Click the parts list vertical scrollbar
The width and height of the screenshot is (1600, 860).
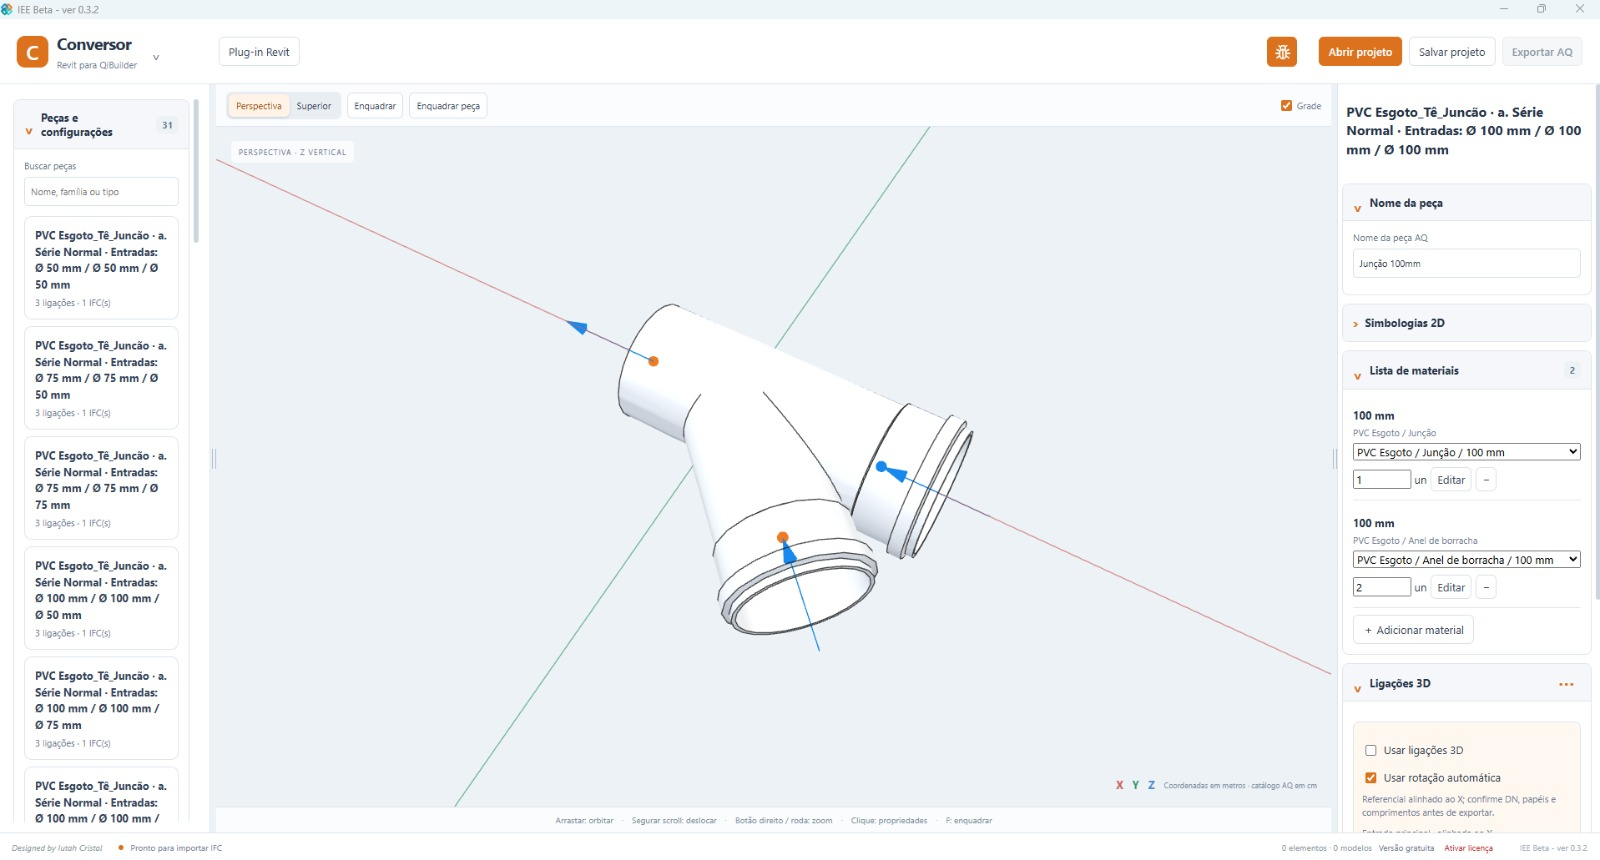(196, 172)
